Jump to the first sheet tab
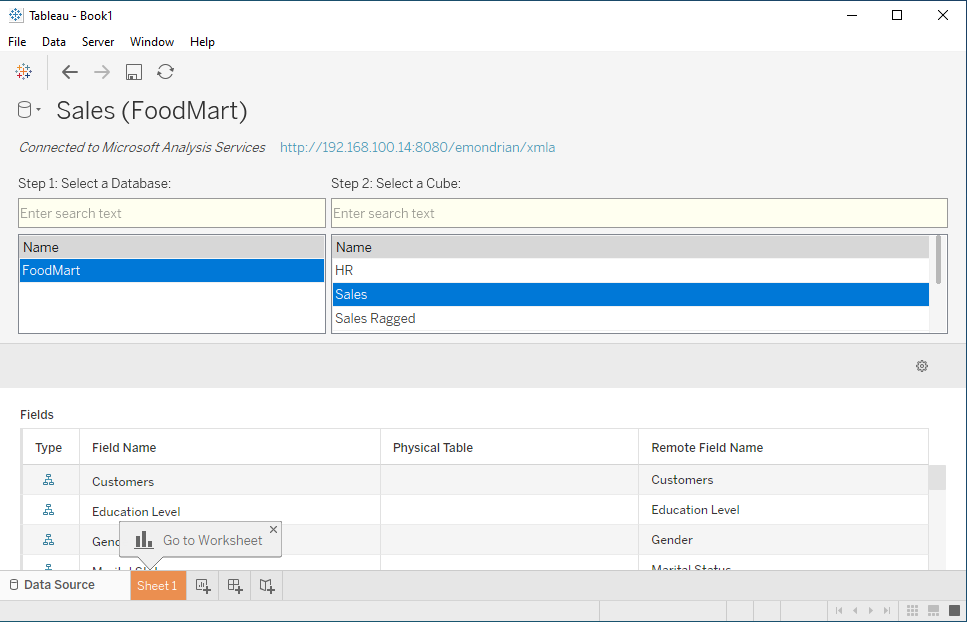Viewport: 967px width, 622px height. coord(839,610)
